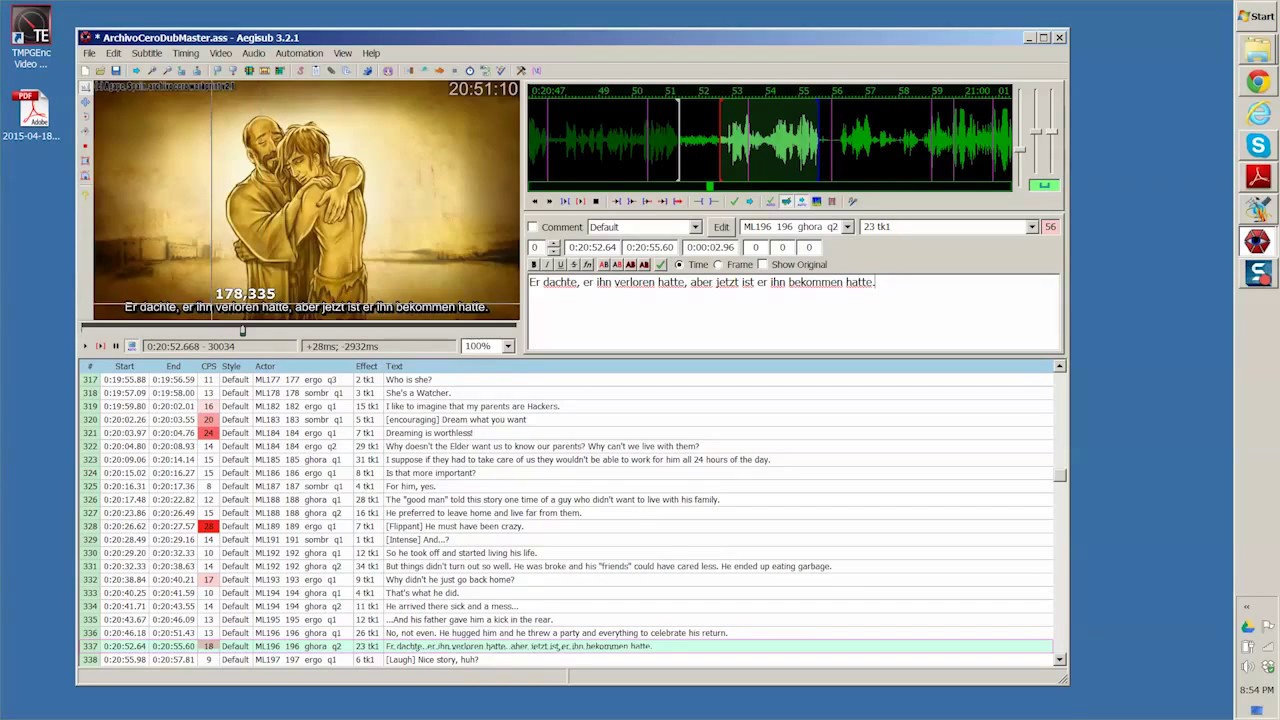Open the Subtitle menu
Viewport: 1280px width, 720px height.
point(146,53)
